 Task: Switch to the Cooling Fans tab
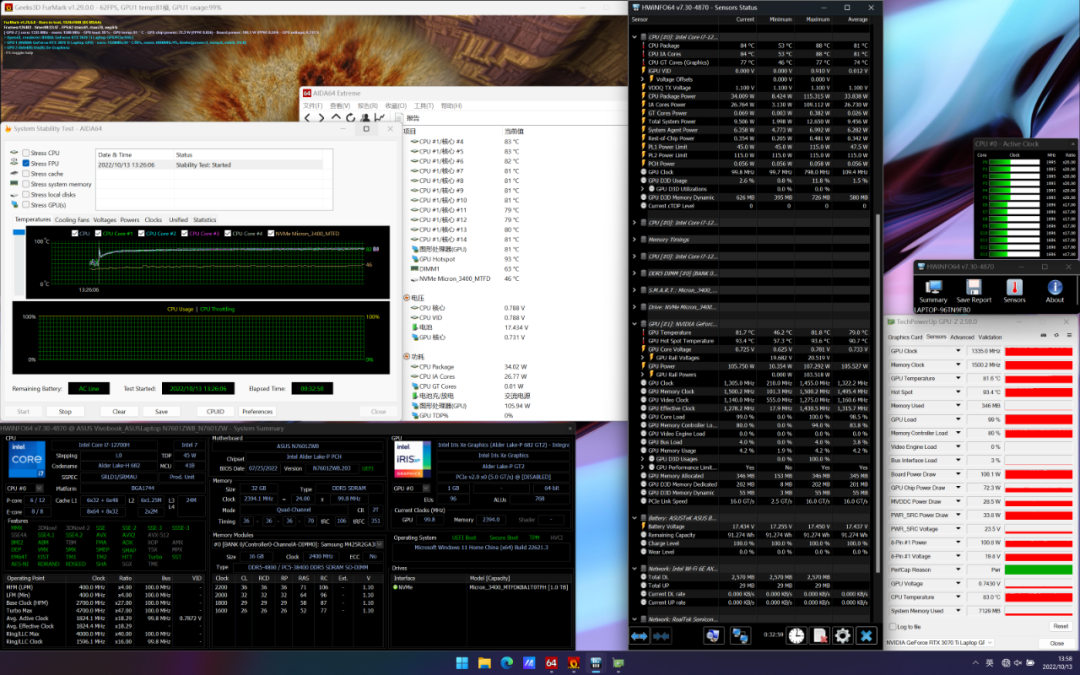(x=72, y=219)
